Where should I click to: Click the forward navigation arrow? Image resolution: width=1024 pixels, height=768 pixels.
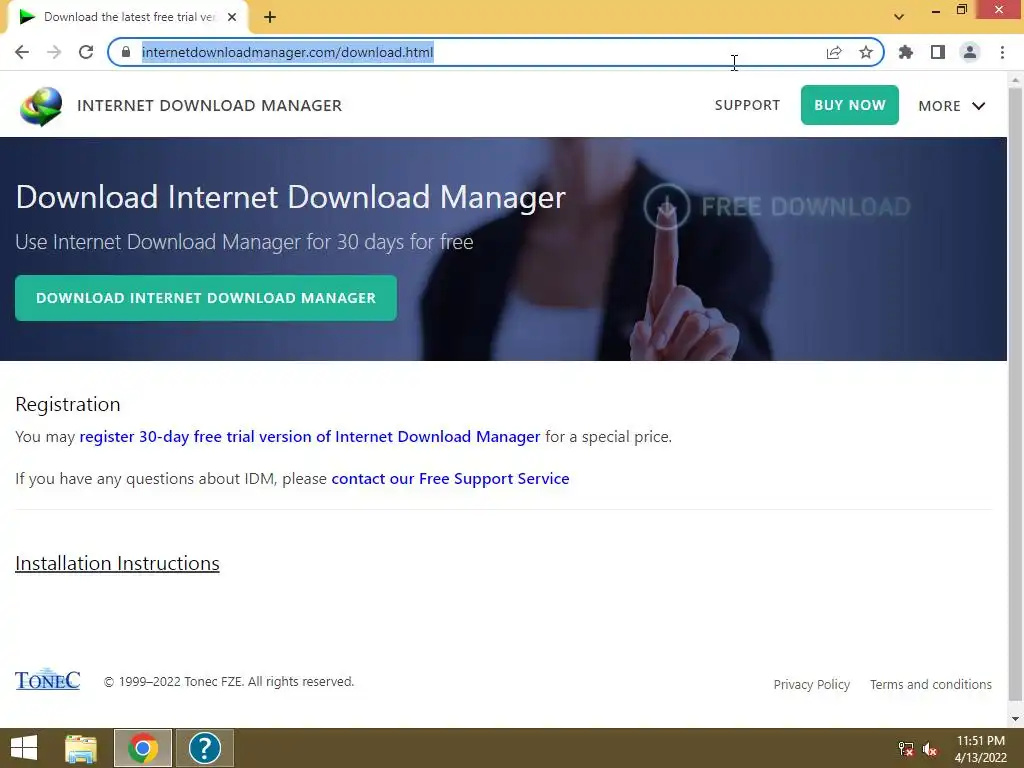pyautogui.click(x=54, y=52)
